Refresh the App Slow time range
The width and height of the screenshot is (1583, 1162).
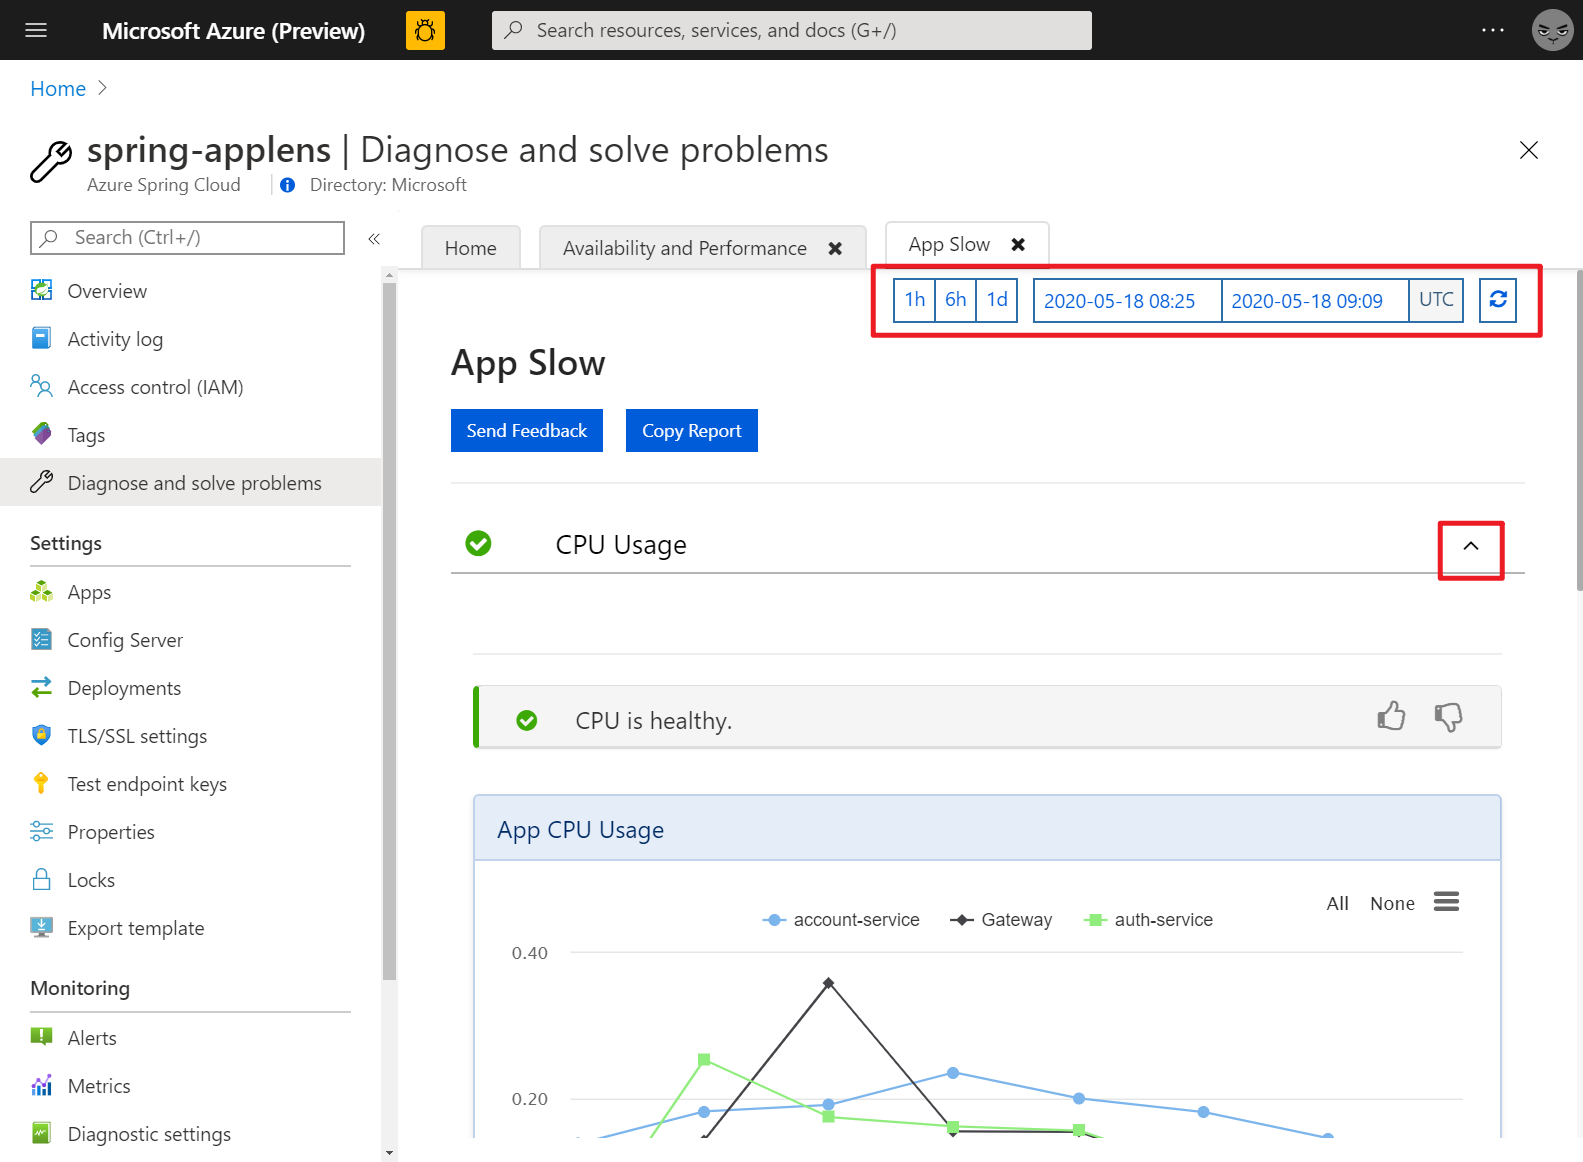coord(1498,300)
